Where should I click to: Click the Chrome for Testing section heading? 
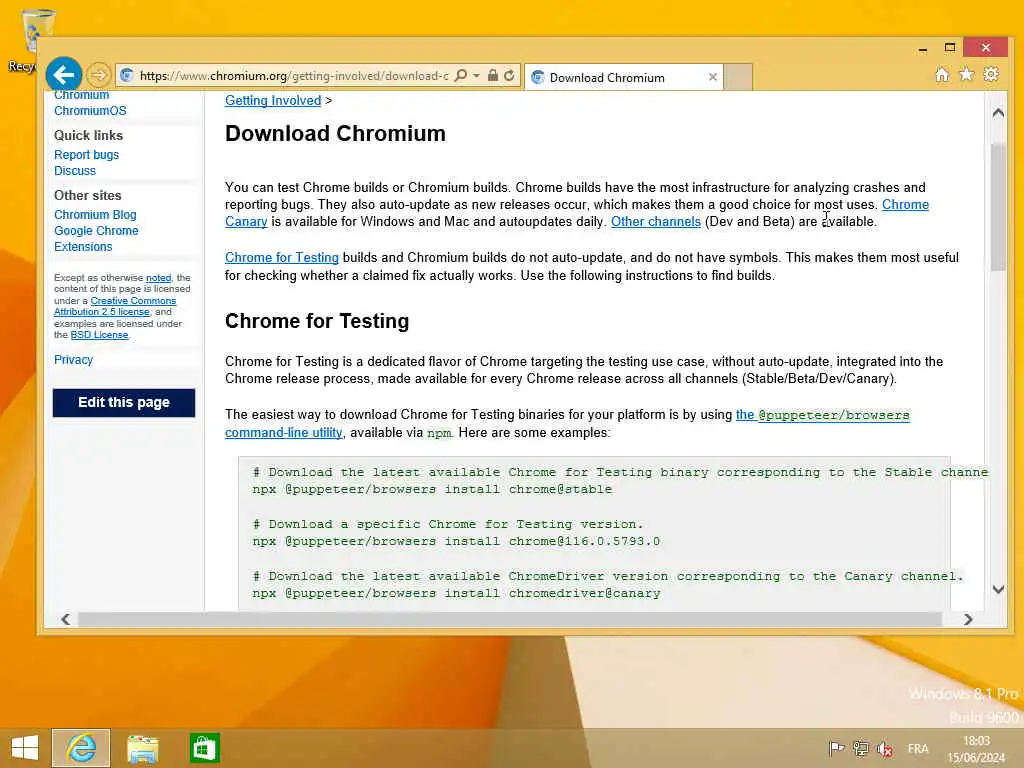317,321
